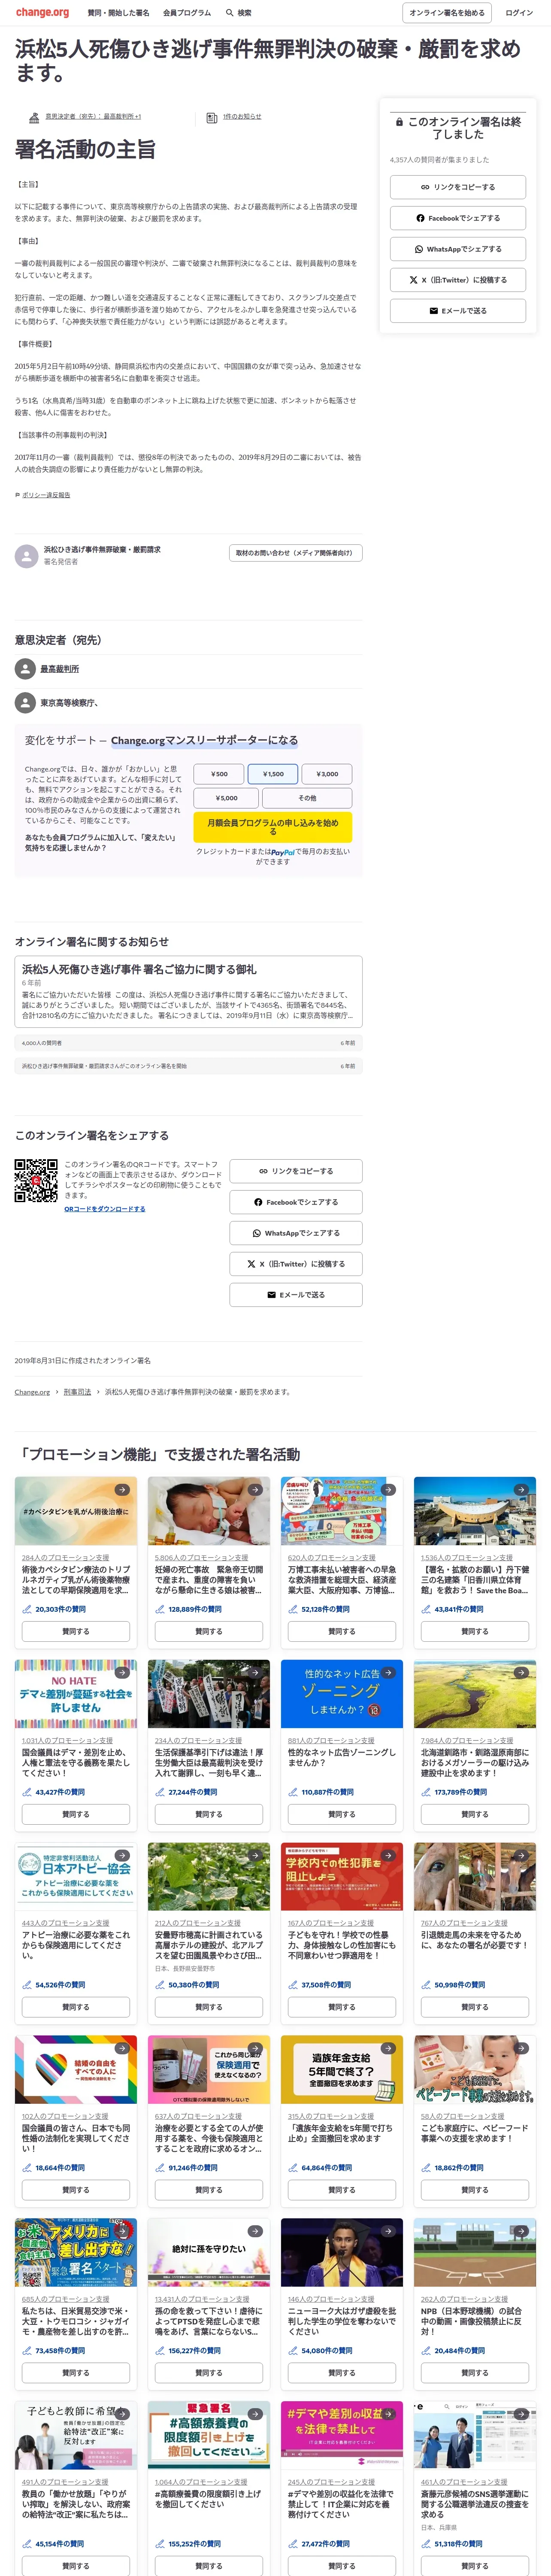
Task: Click X（旧:Twitter）に投稿する in QR share section
Action: pyautogui.click(x=296, y=1264)
